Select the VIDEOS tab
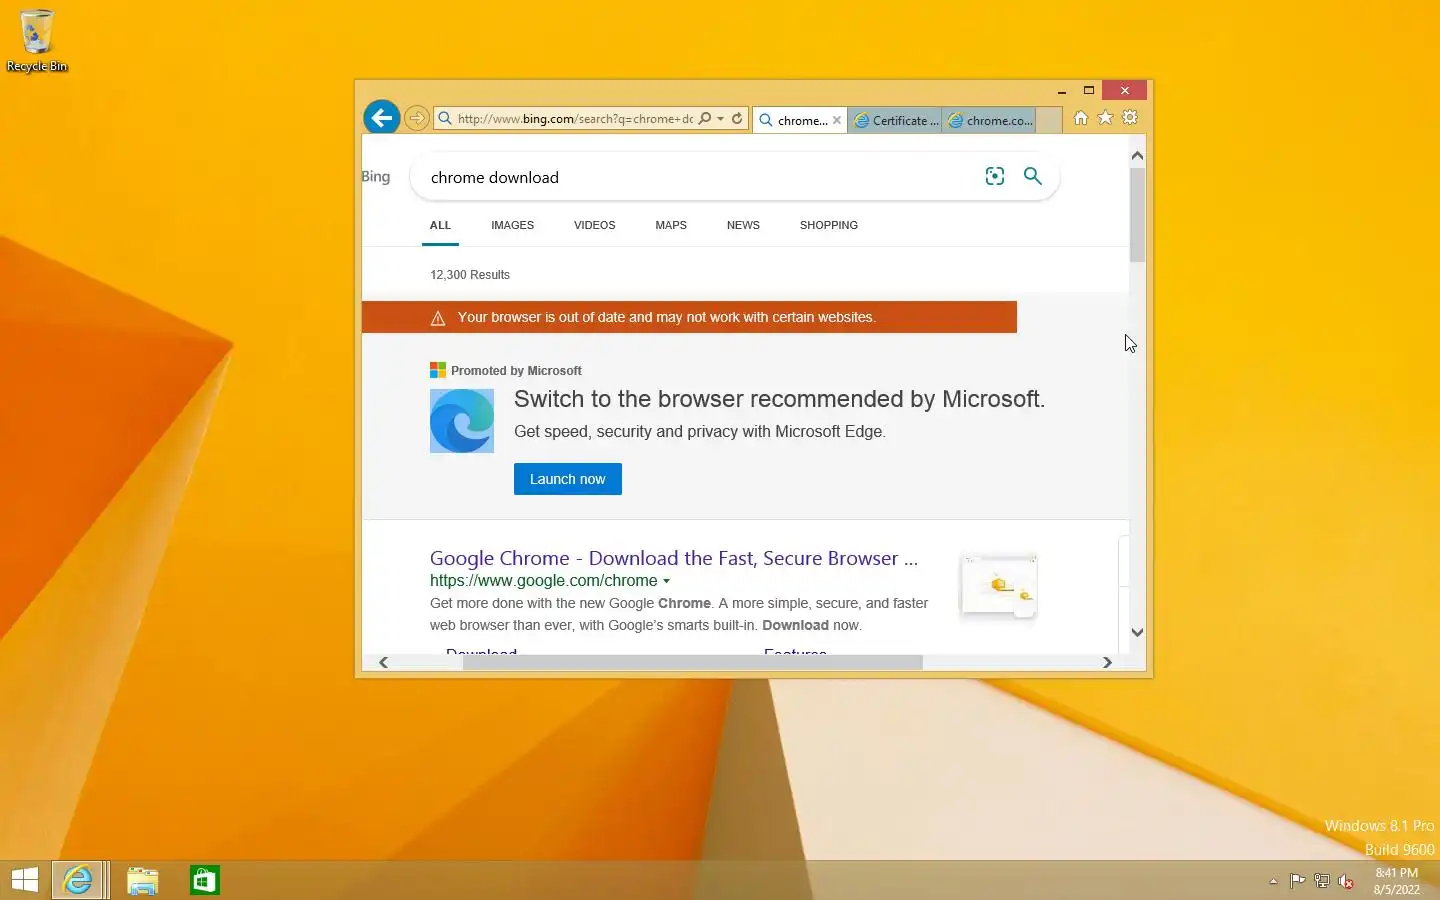This screenshot has width=1440, height=900. (x=594, y=225)
